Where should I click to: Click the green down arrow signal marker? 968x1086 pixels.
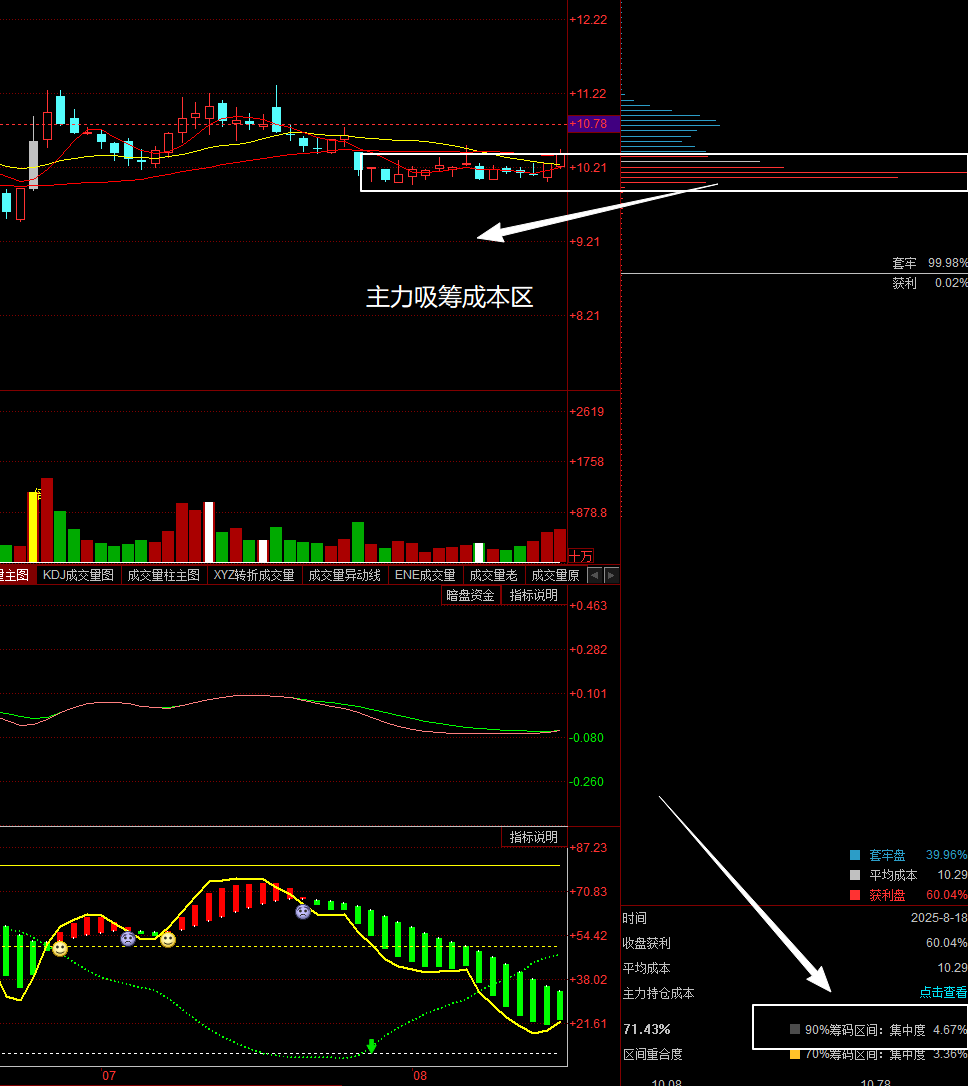click(x=371, y=1046)
